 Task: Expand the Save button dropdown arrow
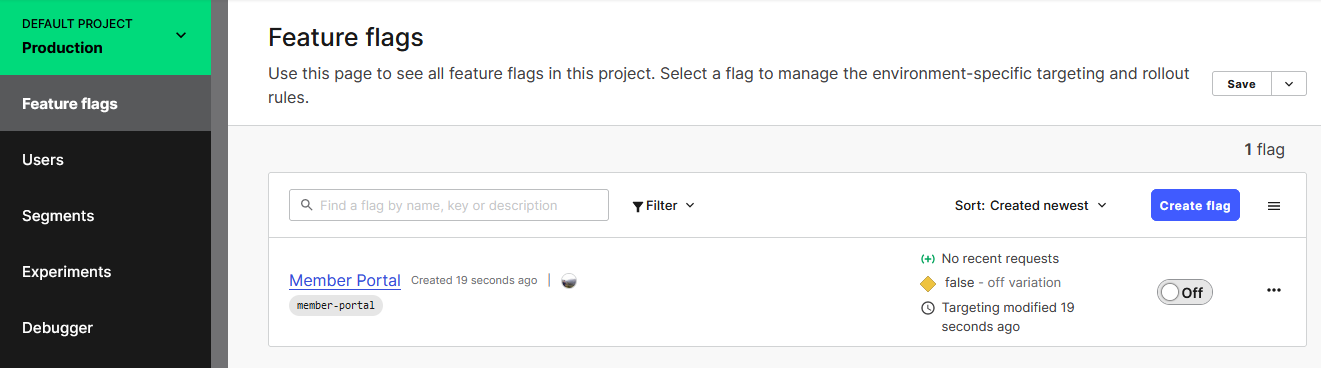tap(1289, 84)
